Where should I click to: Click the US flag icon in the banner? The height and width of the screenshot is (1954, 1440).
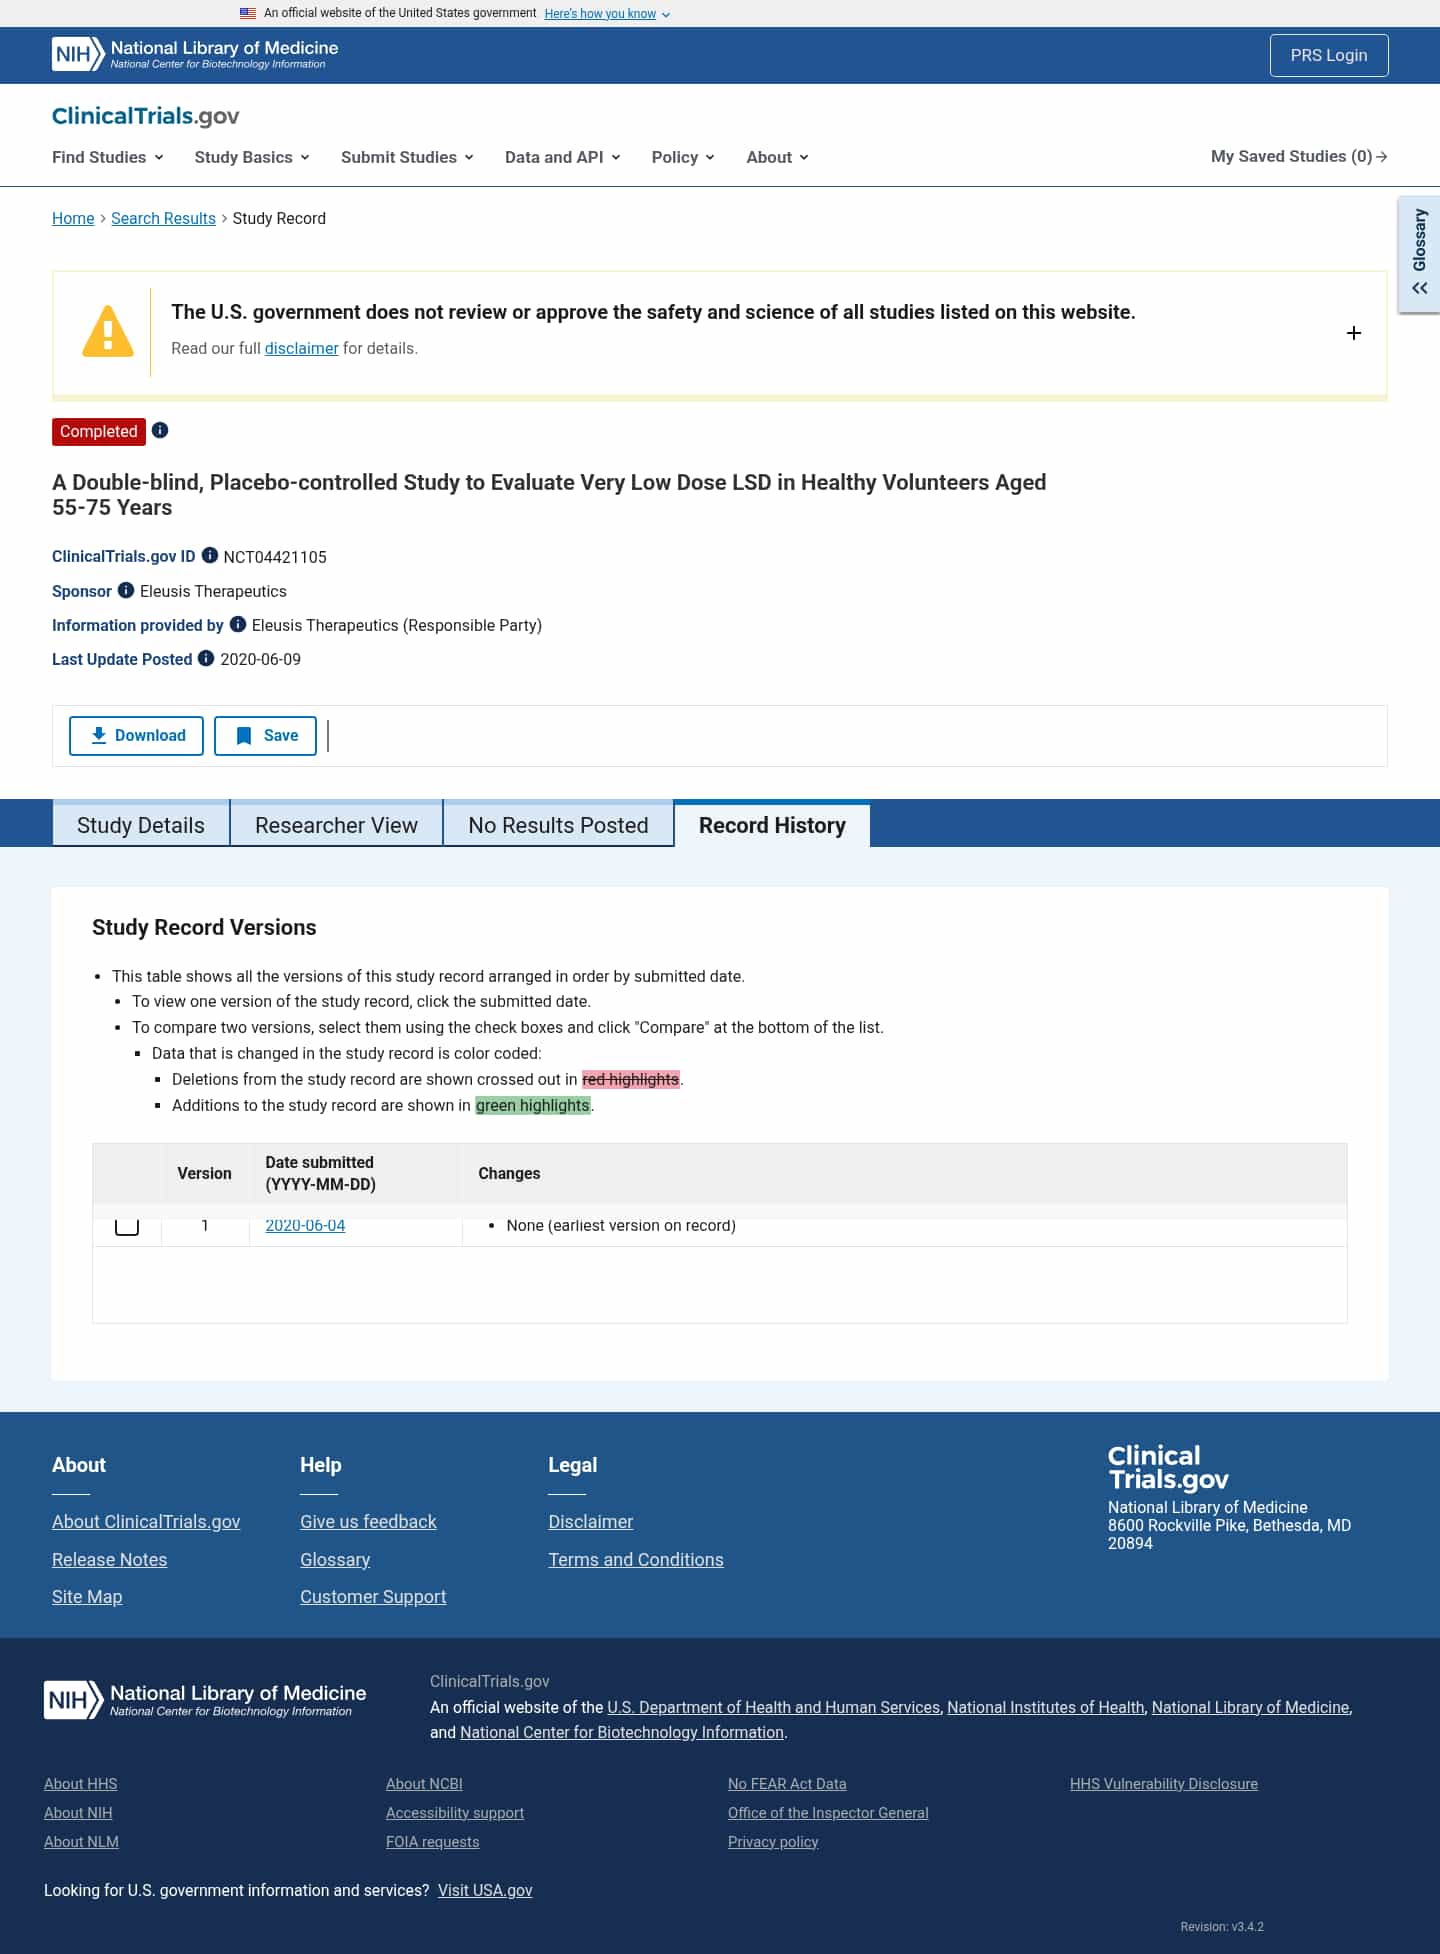[x=248, y=13]
